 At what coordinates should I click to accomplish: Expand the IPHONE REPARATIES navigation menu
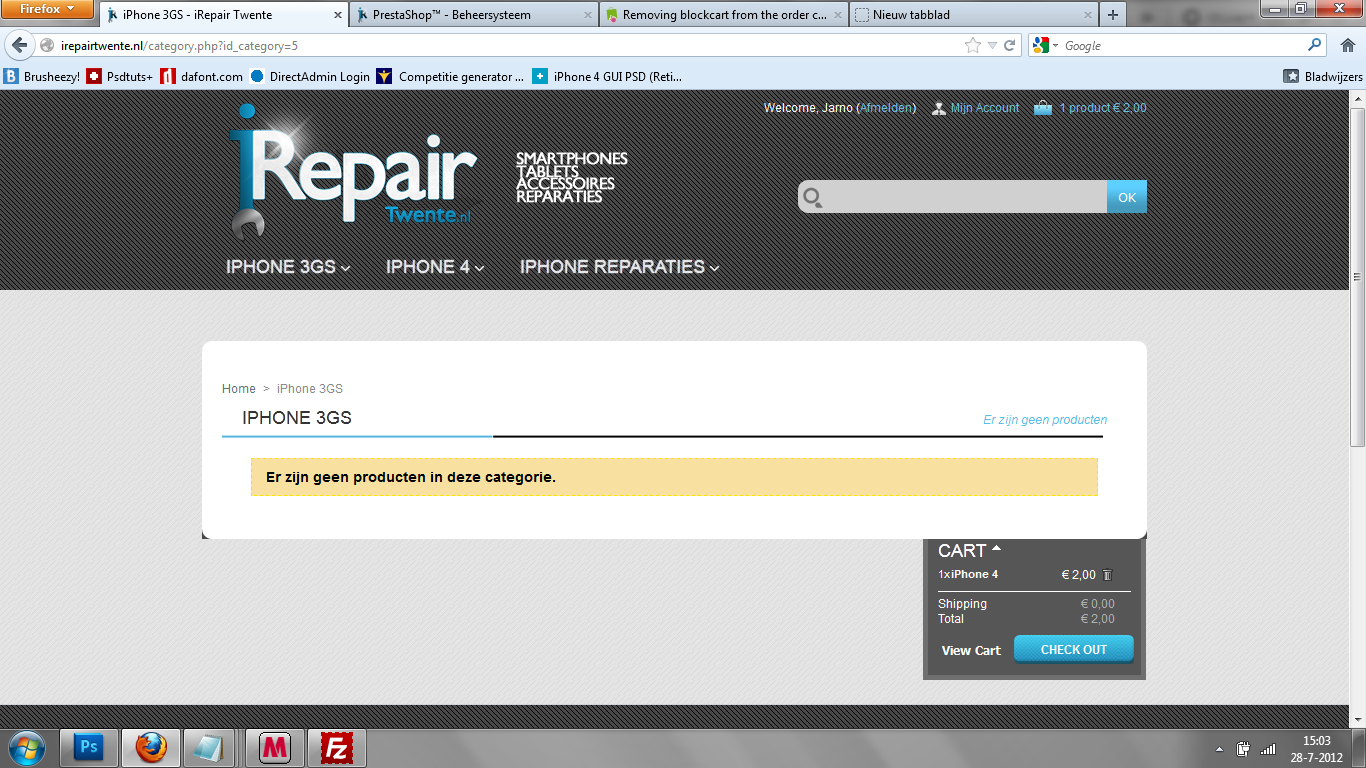(x=619, y=267)
